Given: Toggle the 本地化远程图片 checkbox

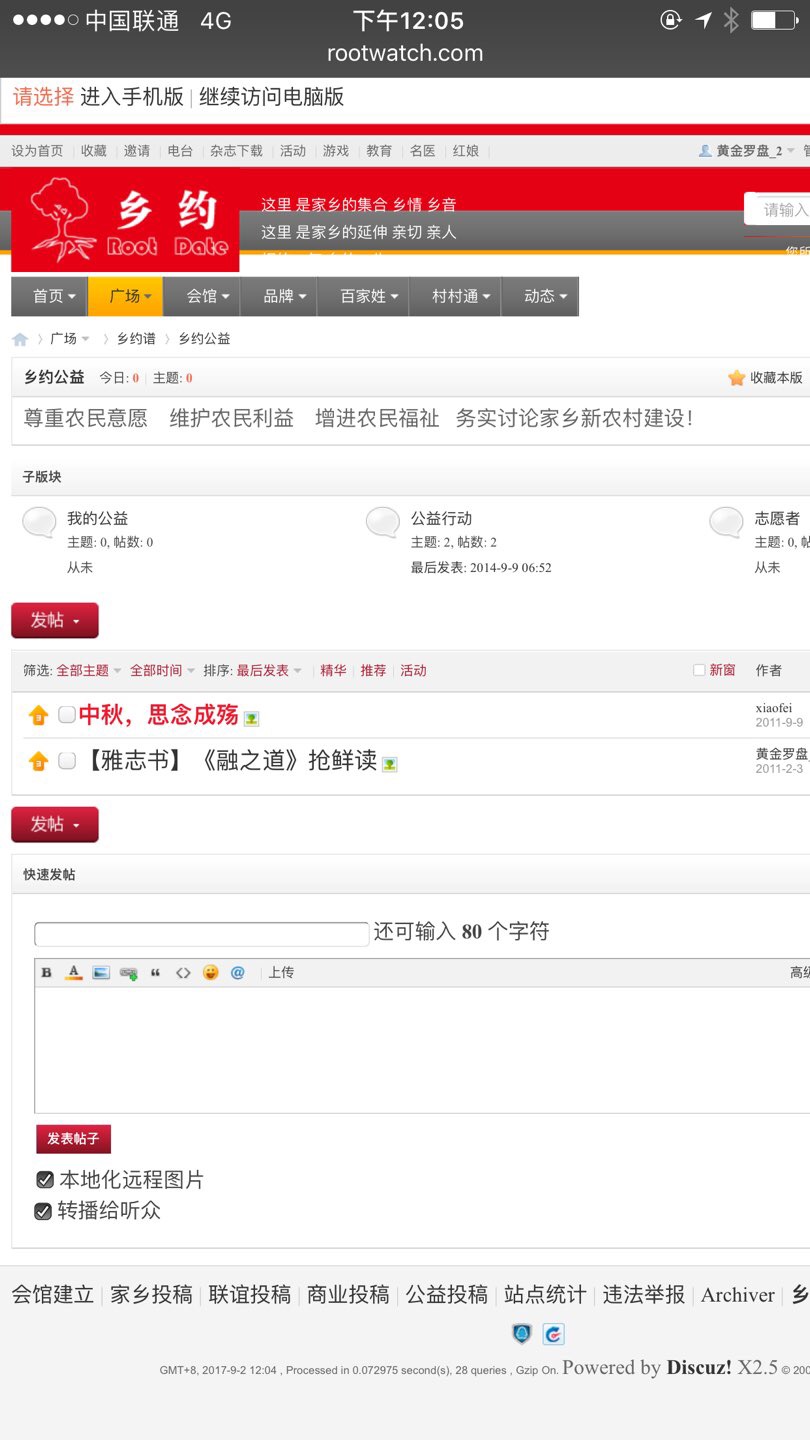Looking at the screenshot, I should (45, 1180).
